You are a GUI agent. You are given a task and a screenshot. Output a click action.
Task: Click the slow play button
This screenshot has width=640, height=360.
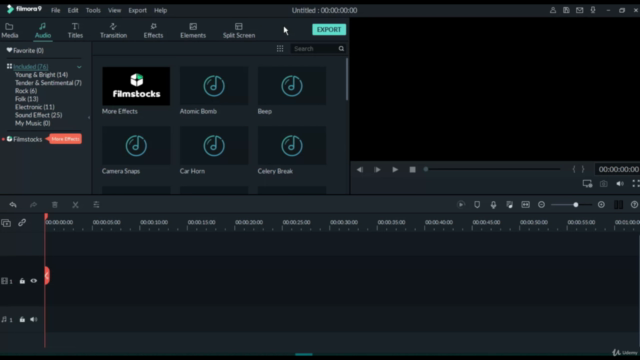coord(377,169)
